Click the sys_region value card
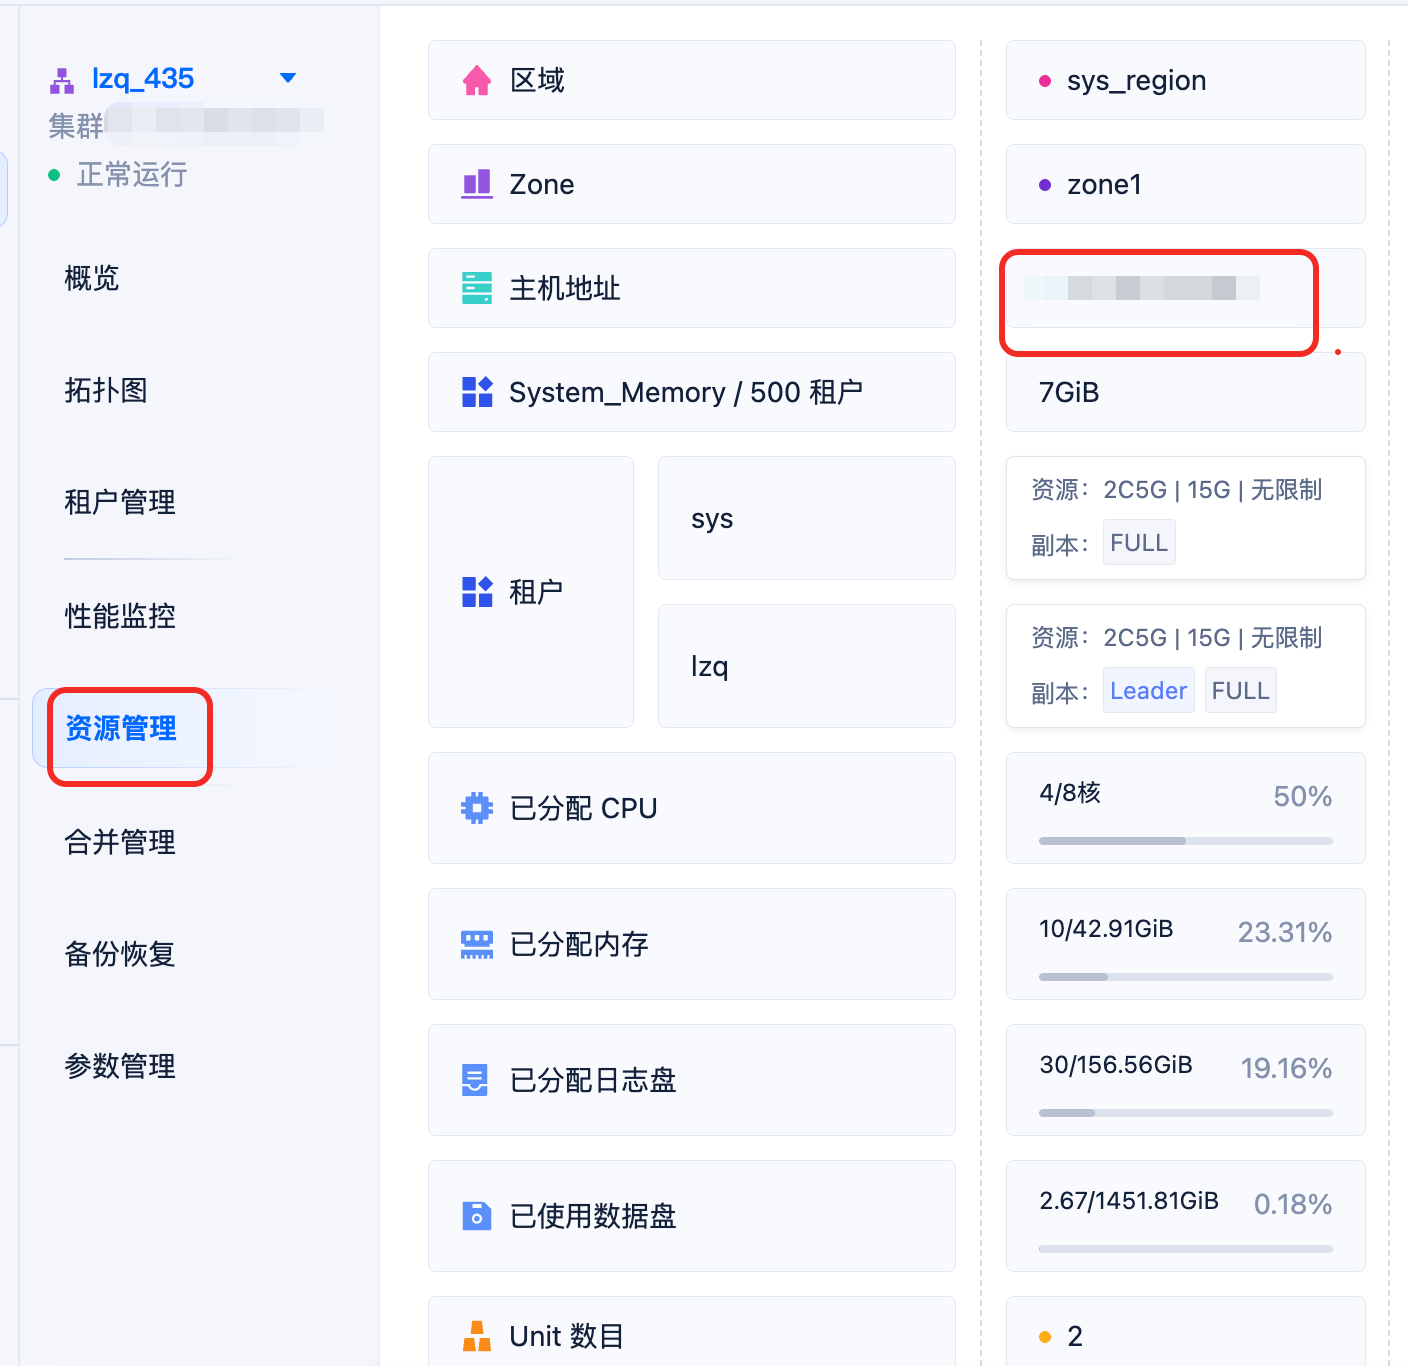 1186,80
